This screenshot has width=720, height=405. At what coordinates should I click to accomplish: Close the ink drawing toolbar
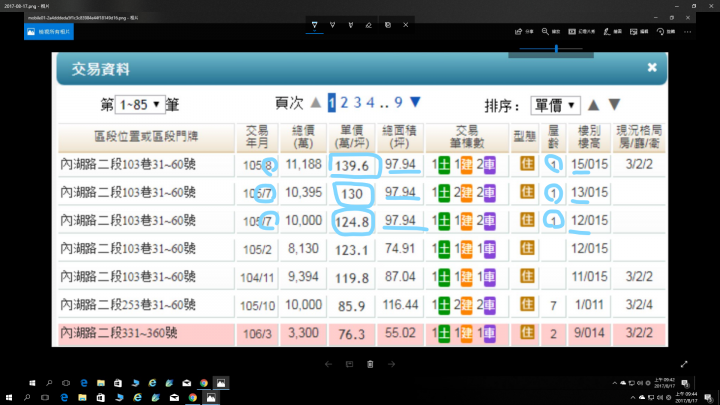tap(405, 25)
